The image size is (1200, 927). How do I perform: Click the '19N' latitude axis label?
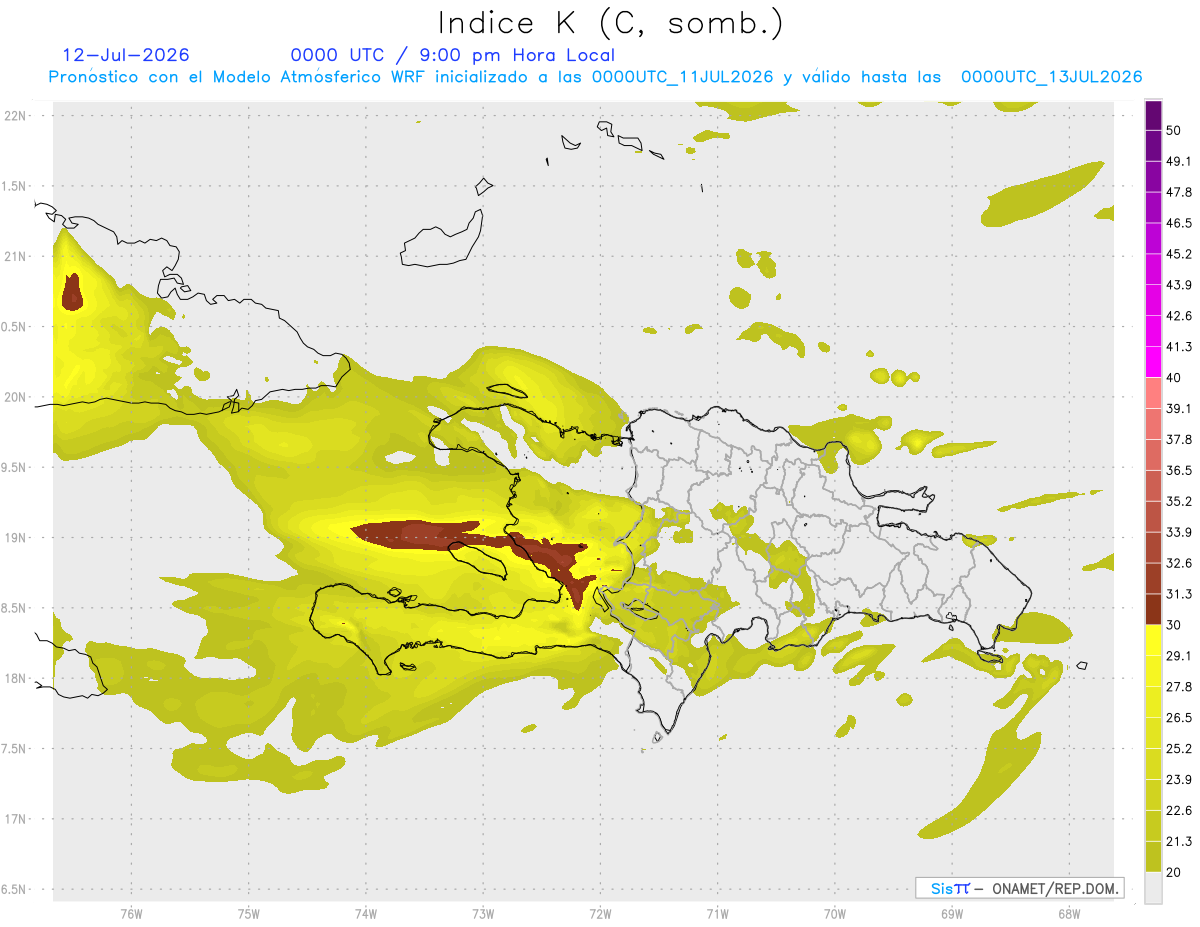[x=16, y=538]
